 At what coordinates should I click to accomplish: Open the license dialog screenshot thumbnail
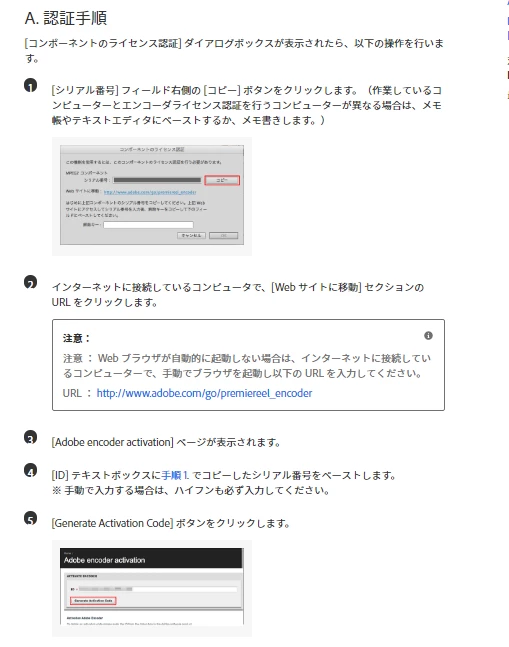(152, 196)
